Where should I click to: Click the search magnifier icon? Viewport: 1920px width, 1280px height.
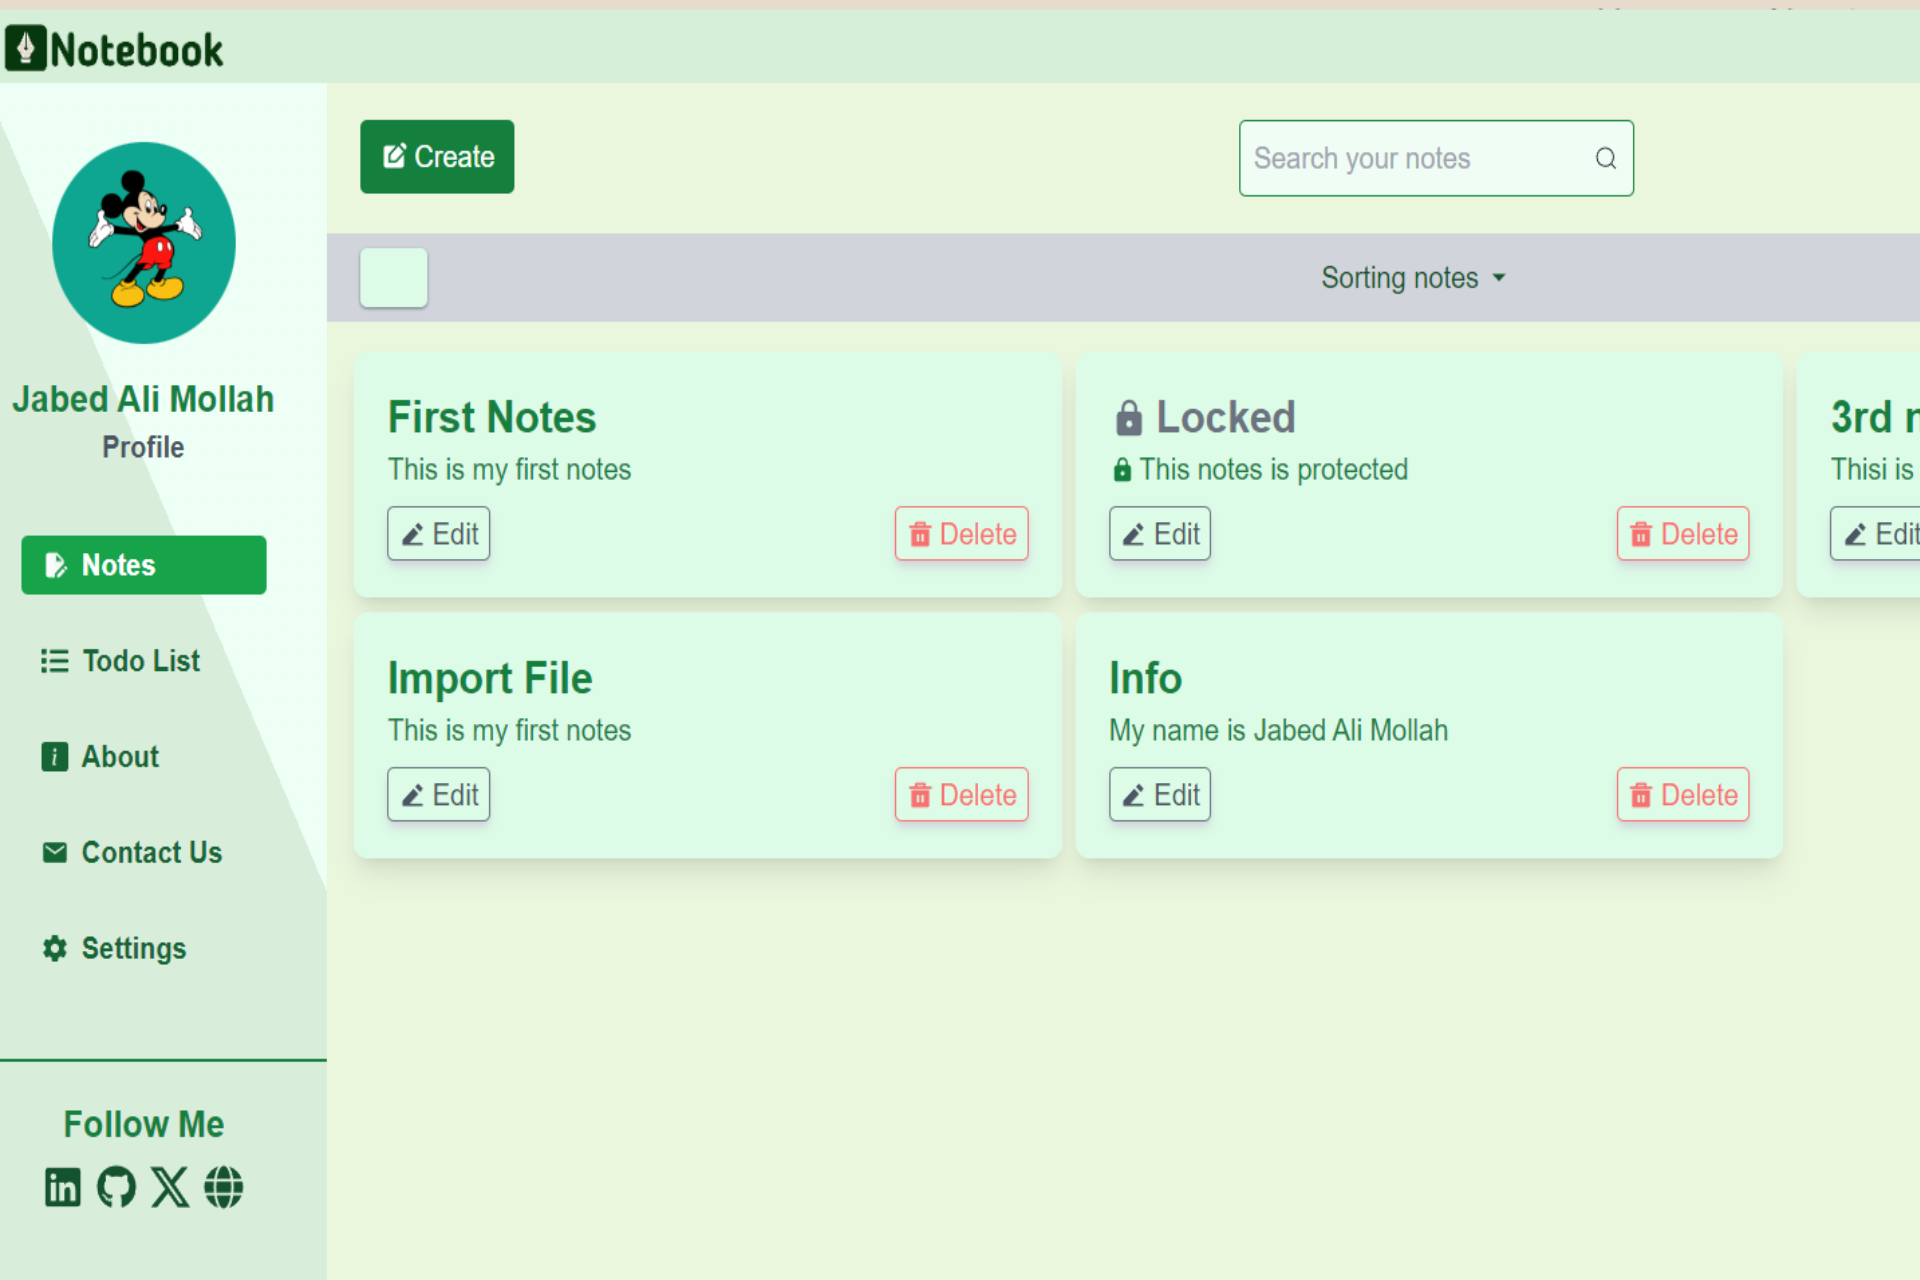coord(1605,158)
